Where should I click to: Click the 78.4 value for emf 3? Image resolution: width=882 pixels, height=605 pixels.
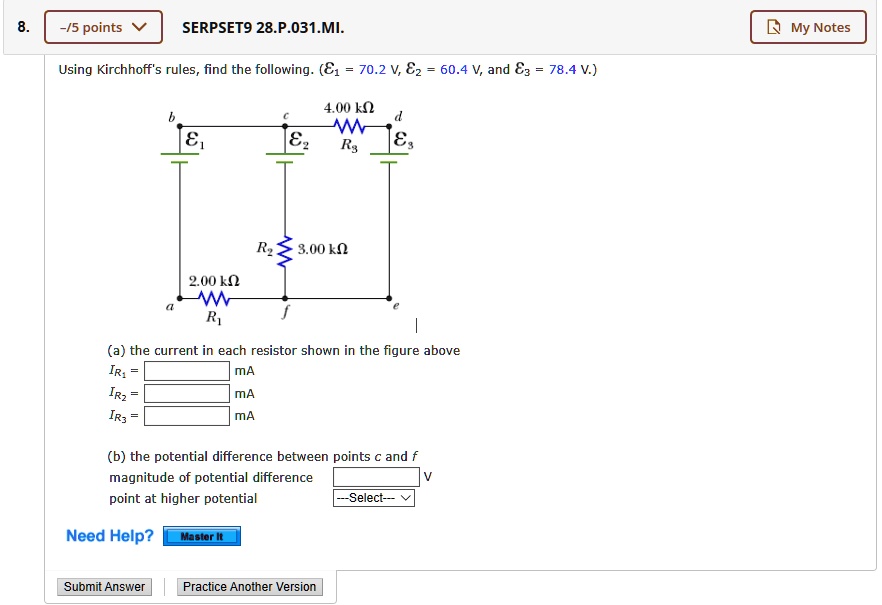click(562, 70)
